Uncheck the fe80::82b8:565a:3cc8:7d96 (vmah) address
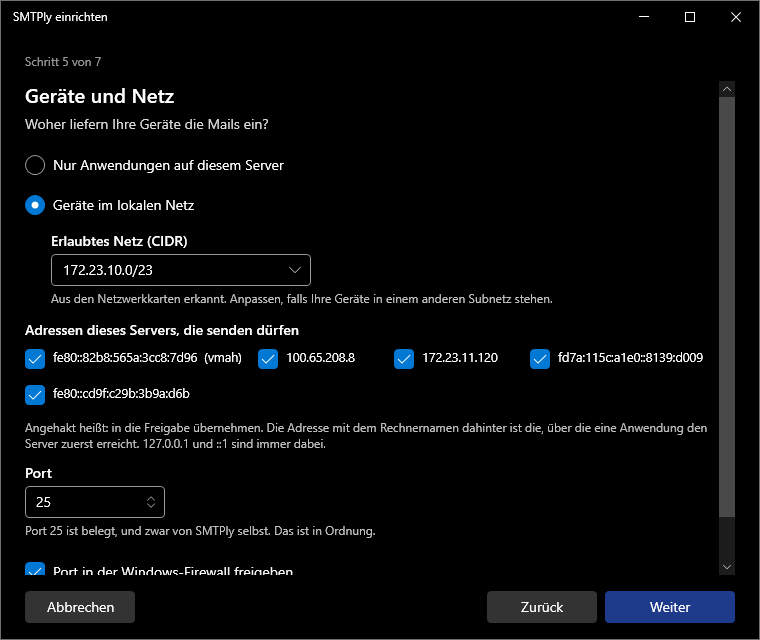Screen dimensions: 760x640 pos(35,359)
